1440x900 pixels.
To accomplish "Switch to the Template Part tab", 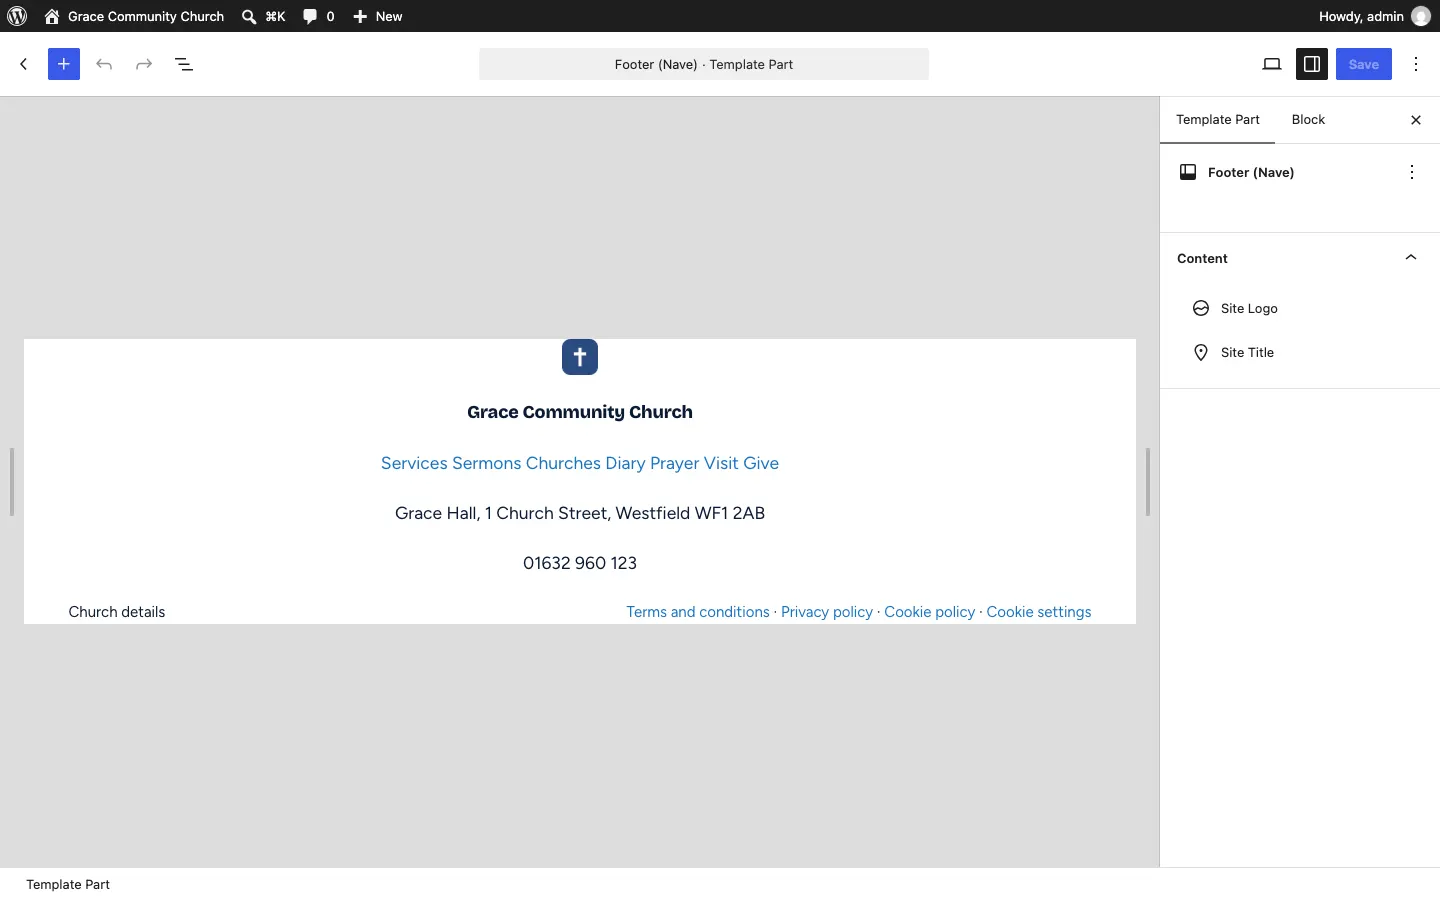I will click(x=1218, y=120).
